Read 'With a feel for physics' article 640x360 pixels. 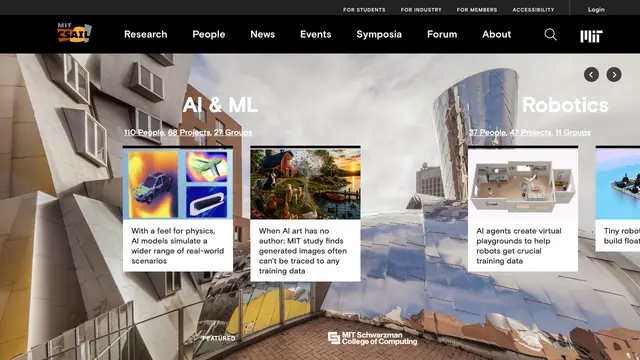pos(178,246)
